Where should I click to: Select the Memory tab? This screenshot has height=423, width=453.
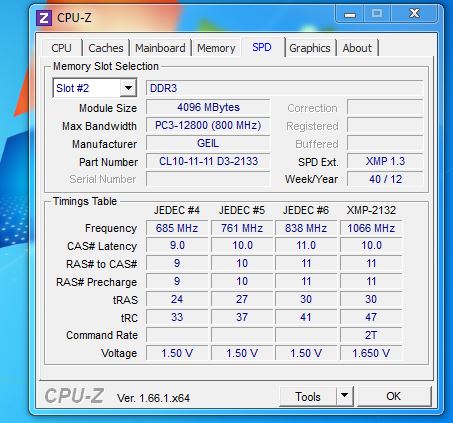(x=216, y=48)
